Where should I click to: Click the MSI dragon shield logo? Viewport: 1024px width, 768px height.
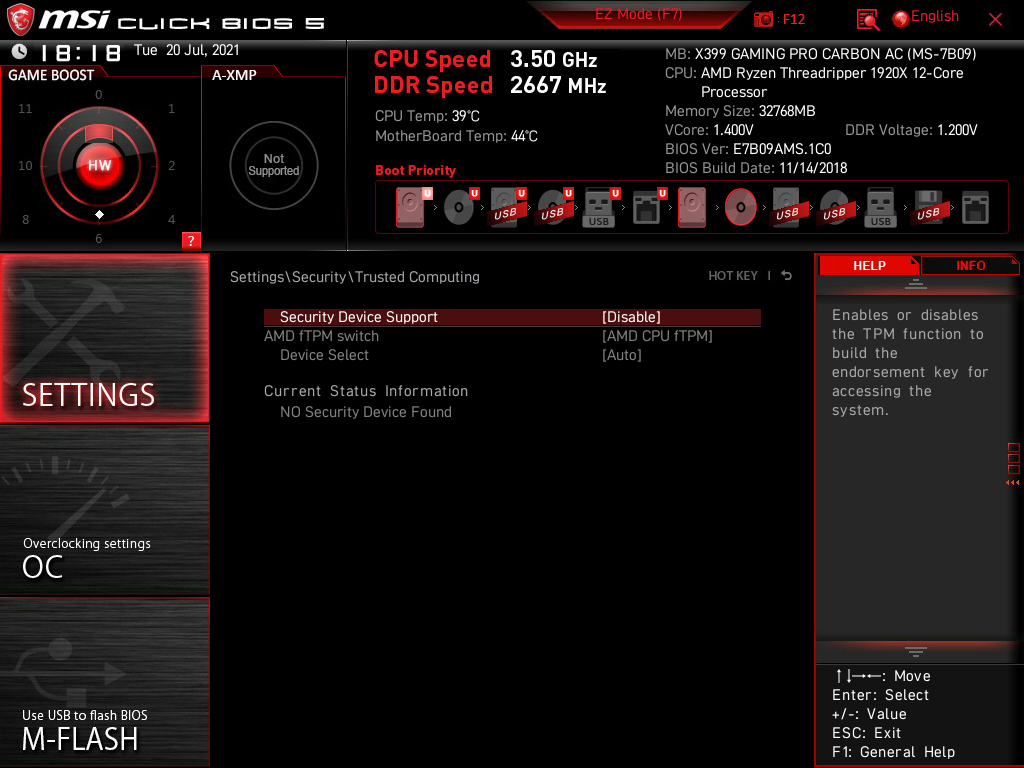(20, 19)
